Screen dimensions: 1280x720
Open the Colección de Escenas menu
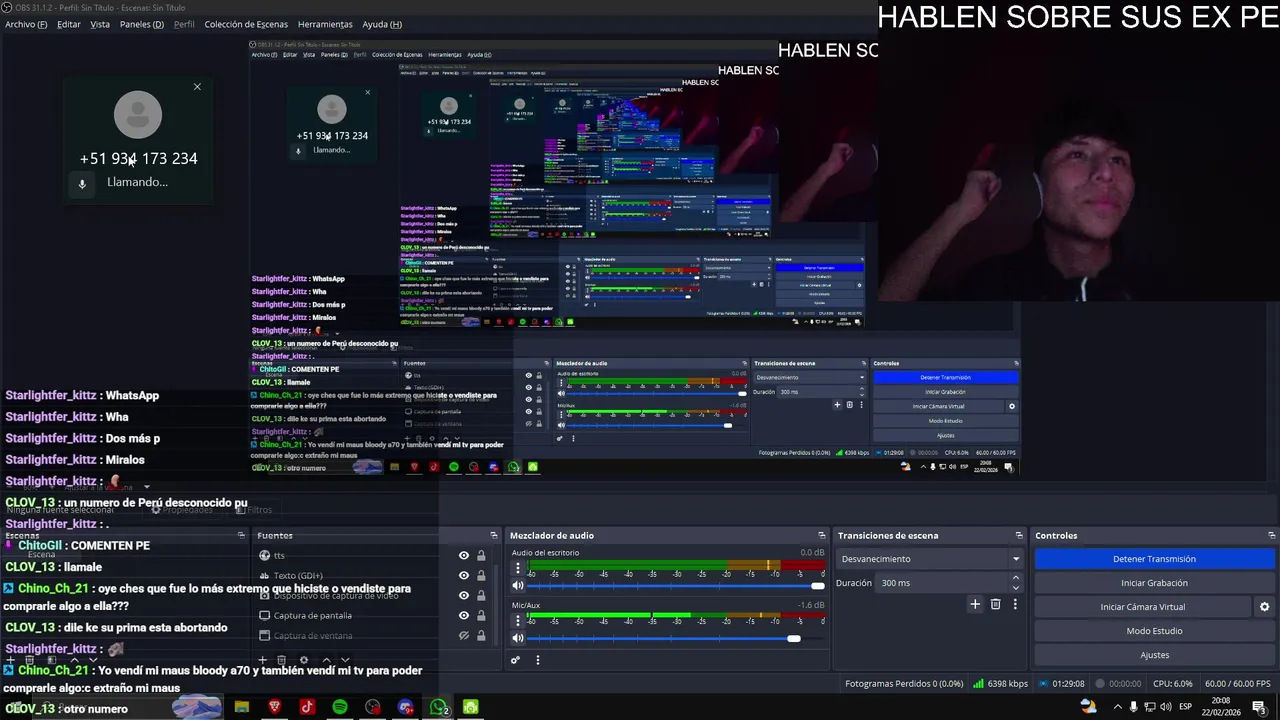[x=246, y=24]
